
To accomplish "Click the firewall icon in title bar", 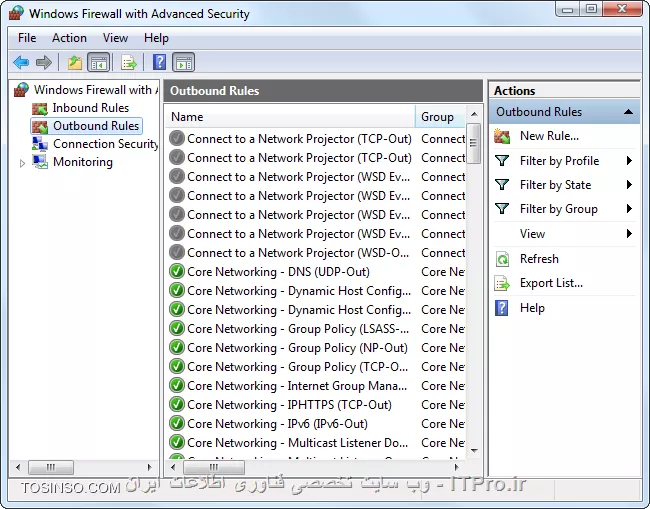I will tap(16, 13).
